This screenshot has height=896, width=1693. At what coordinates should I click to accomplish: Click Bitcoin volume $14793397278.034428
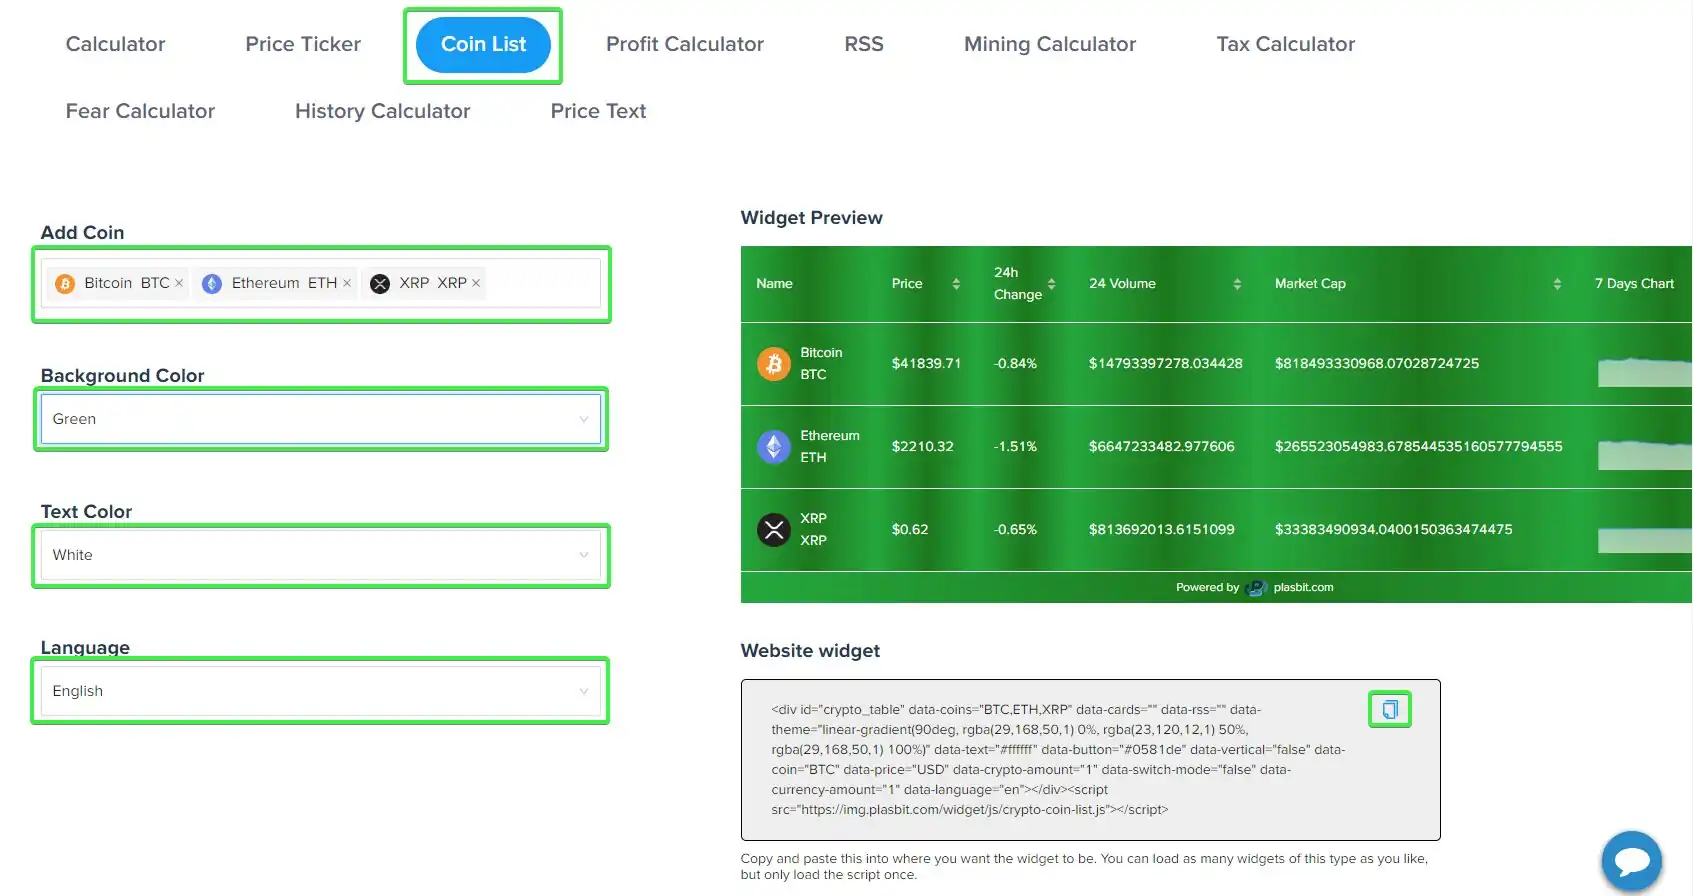[1165, 364]
